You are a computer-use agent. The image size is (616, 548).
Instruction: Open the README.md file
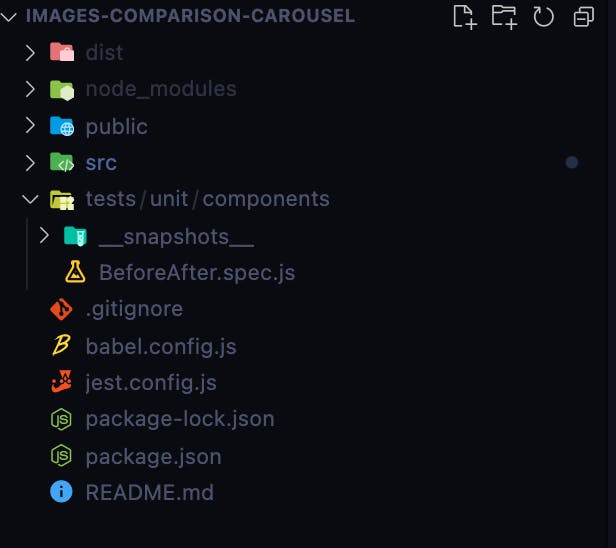(x=150, y=492)
